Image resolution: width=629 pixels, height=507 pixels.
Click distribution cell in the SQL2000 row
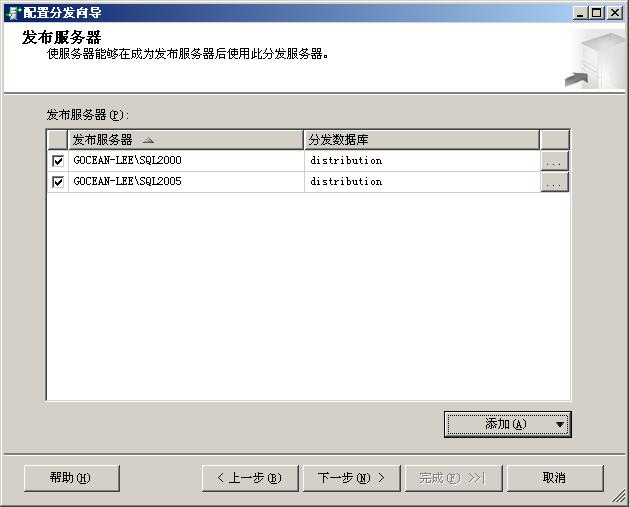coord(422,161)
